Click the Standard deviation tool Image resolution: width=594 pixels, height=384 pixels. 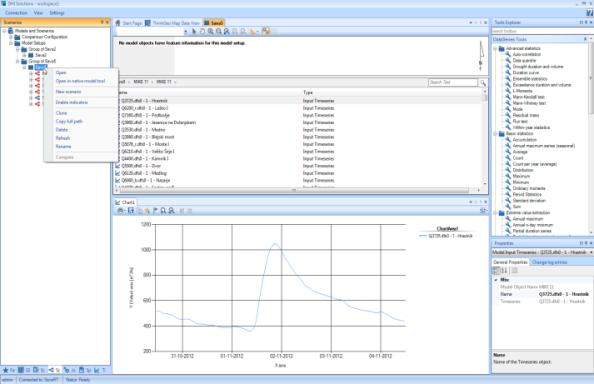point(529,201)
